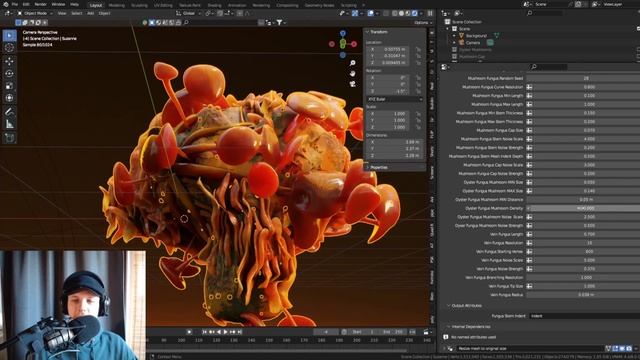This screenshot has width=640, height=360.
Task: Select the Move tool
Action: [9, 62]
